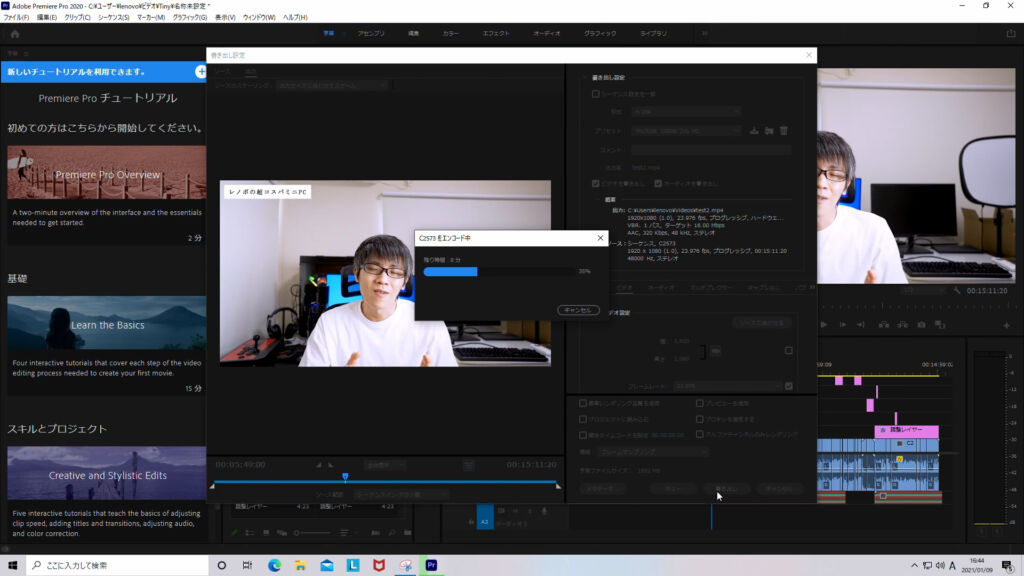The width and height of the screenshot is (1024, 576).
Task: Click the project panel pencil icon
Action: pos(234,533)
